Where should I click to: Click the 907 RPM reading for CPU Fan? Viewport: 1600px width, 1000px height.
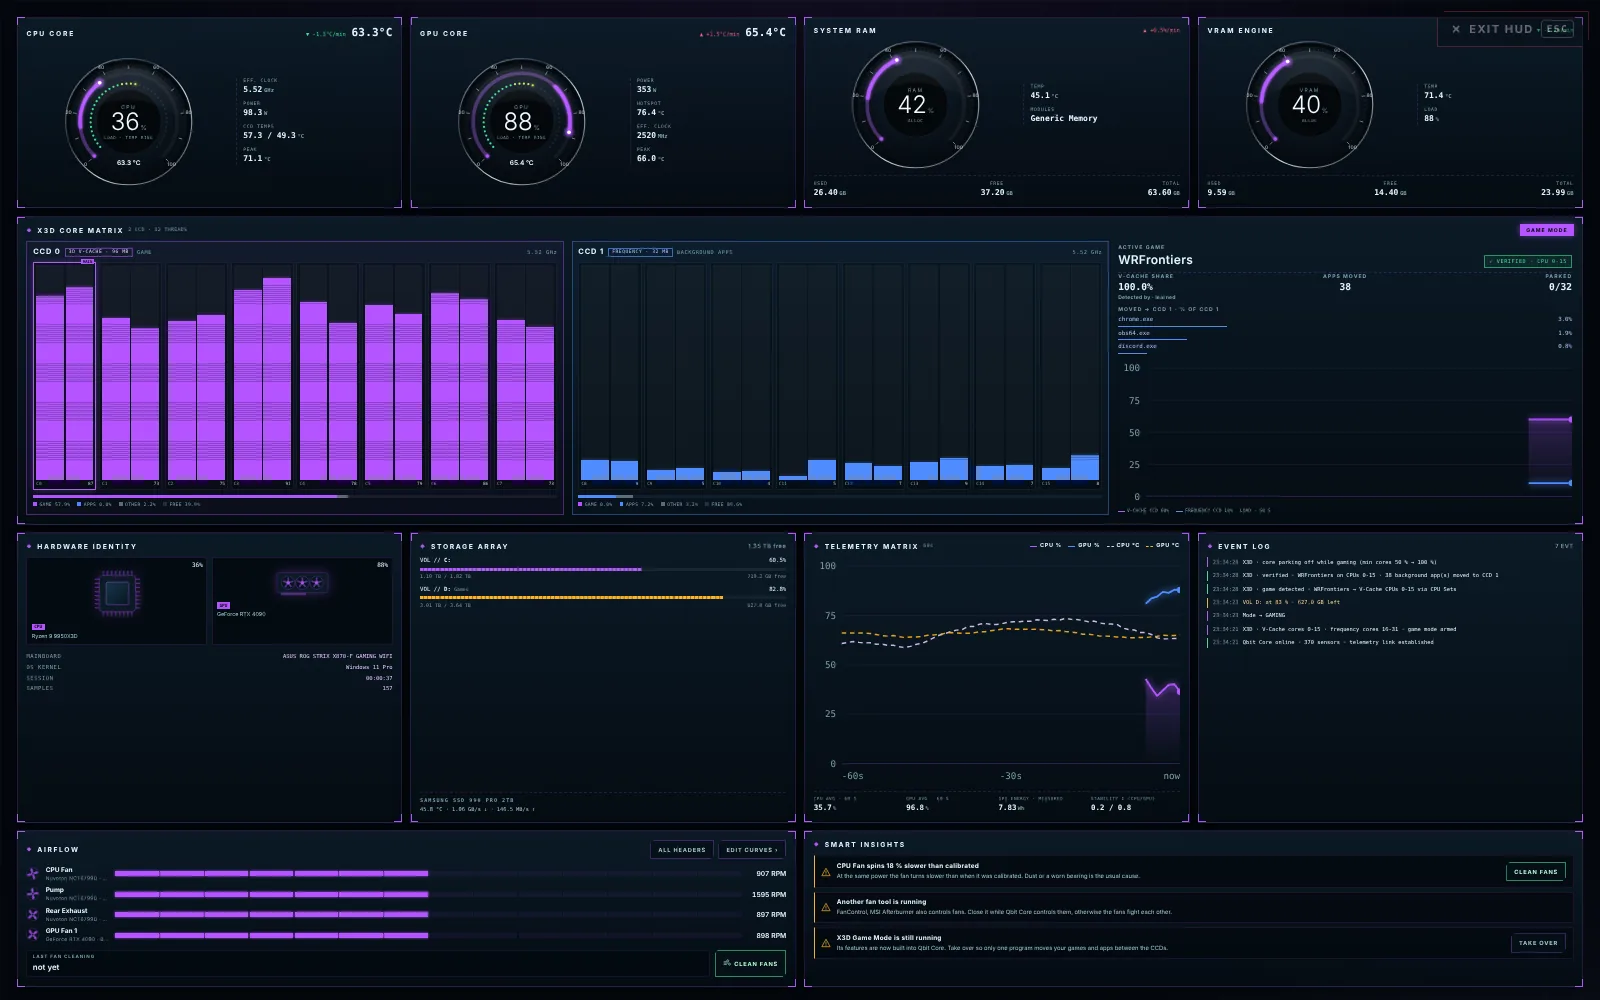pos(770,874)
